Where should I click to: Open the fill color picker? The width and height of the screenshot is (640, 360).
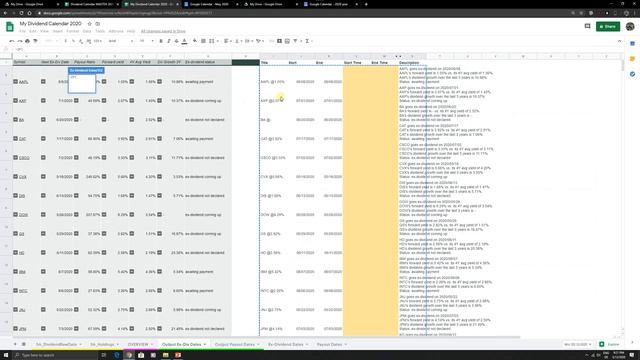(195, 41)
